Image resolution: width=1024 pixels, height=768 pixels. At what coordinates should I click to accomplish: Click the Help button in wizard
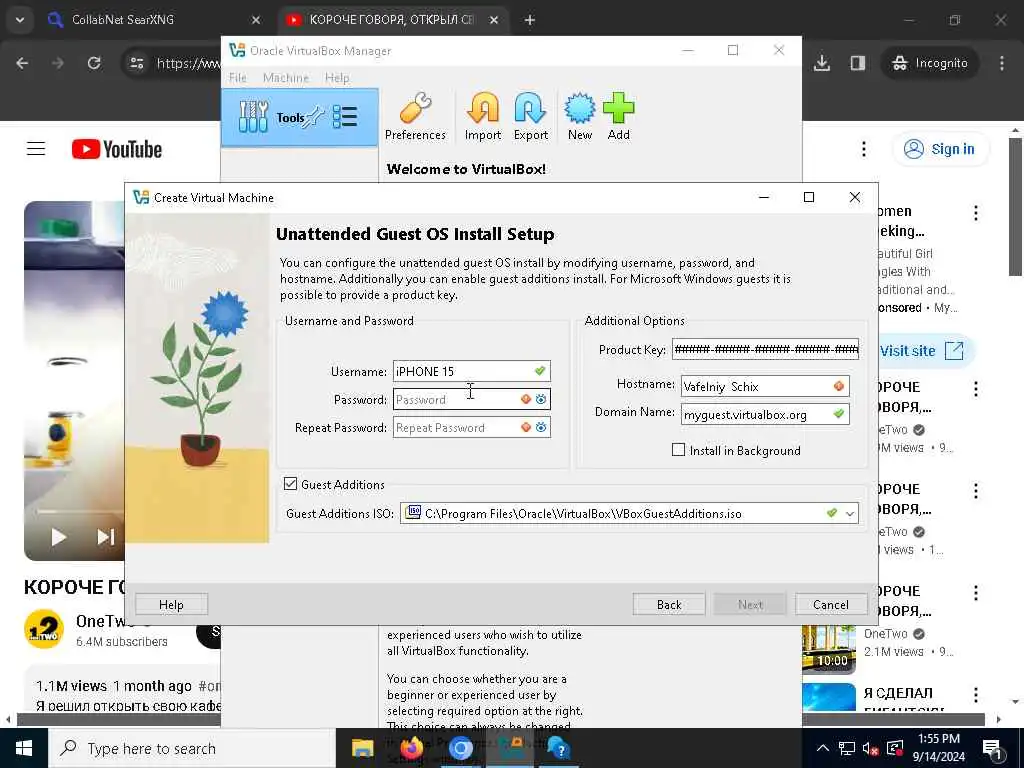171,604
